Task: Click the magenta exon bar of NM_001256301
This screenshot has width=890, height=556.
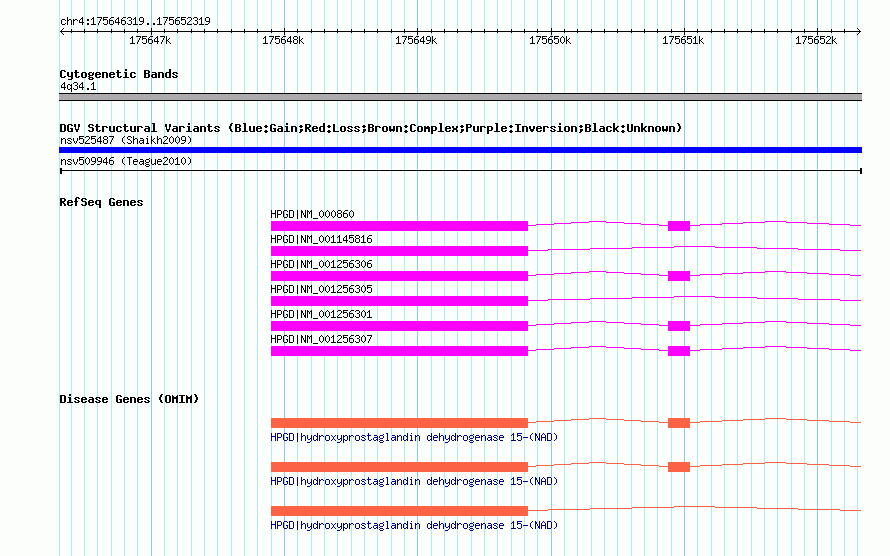Action: [399, 326]
